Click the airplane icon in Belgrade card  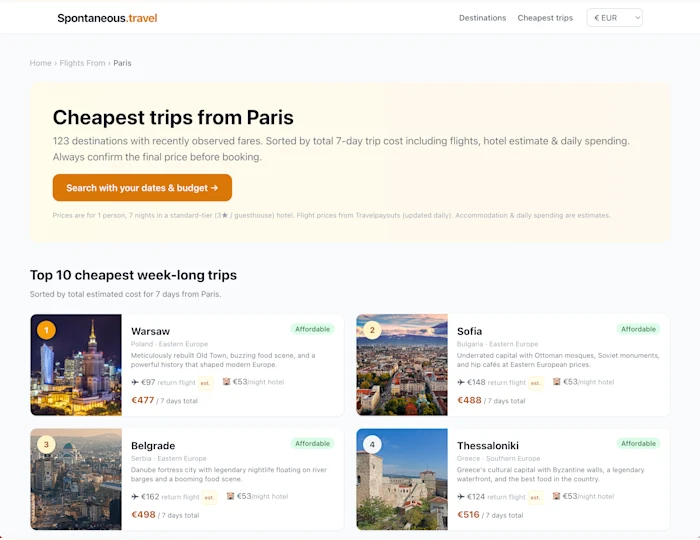tap(135, 496)
